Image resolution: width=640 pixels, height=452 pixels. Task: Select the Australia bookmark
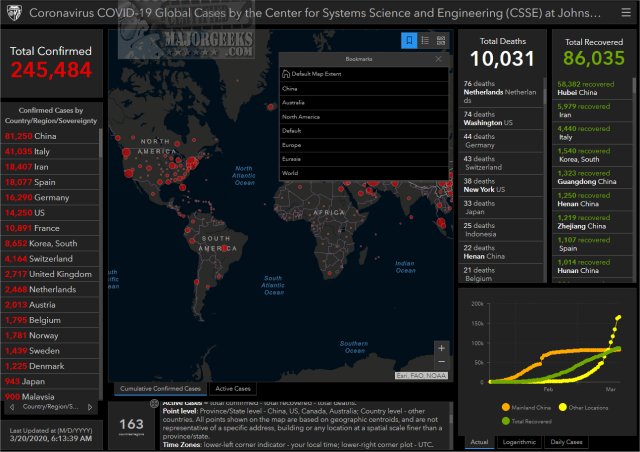[x=364, y=102]
